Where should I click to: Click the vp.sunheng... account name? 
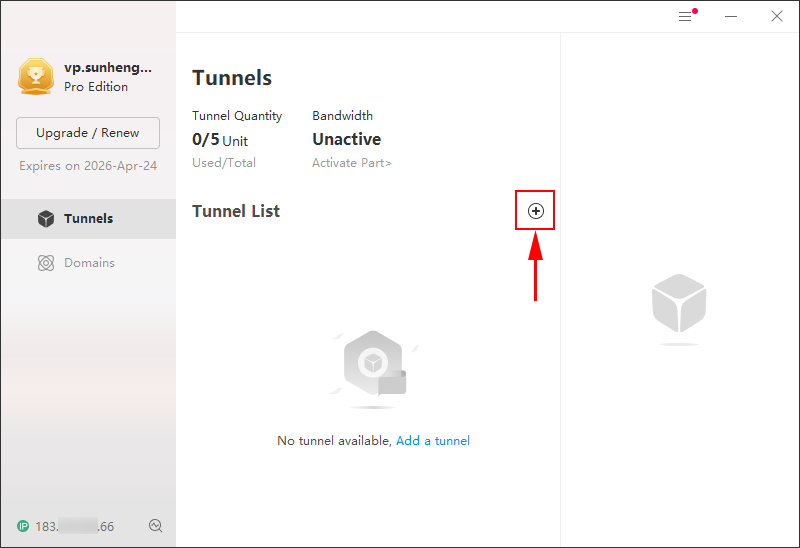point(108,67)
